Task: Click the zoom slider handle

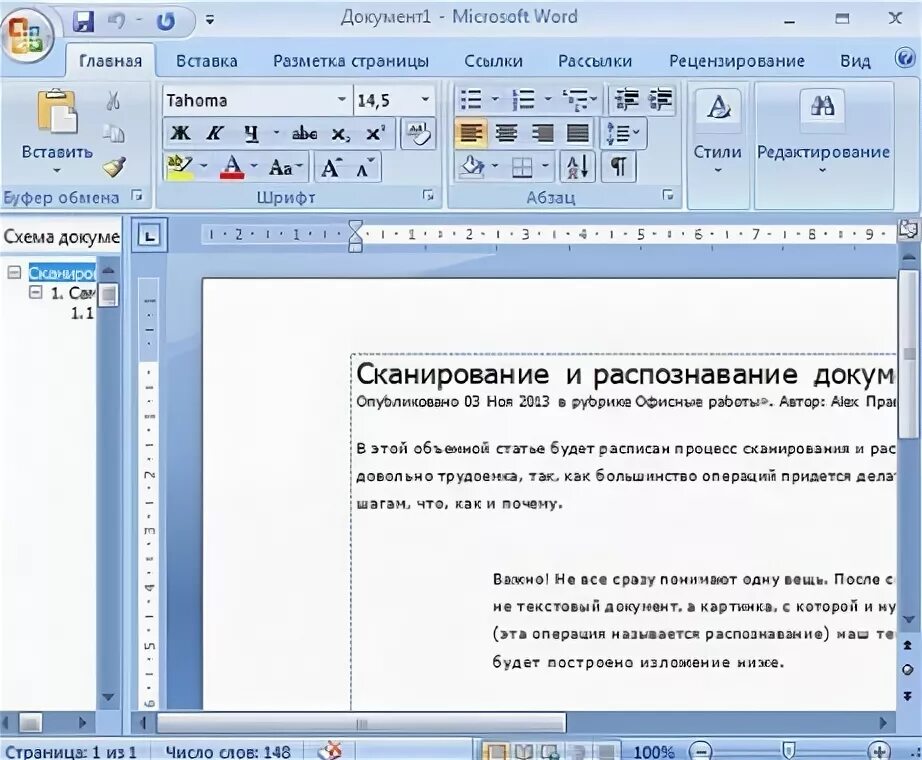Action: 788,749
